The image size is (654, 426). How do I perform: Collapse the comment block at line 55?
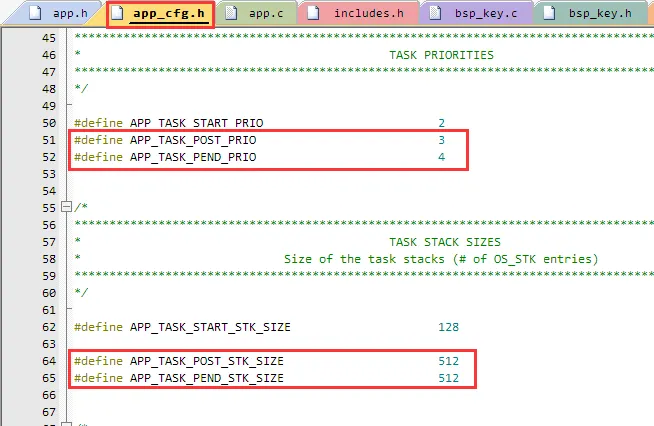pyautogui.click(x=67, y=207)
